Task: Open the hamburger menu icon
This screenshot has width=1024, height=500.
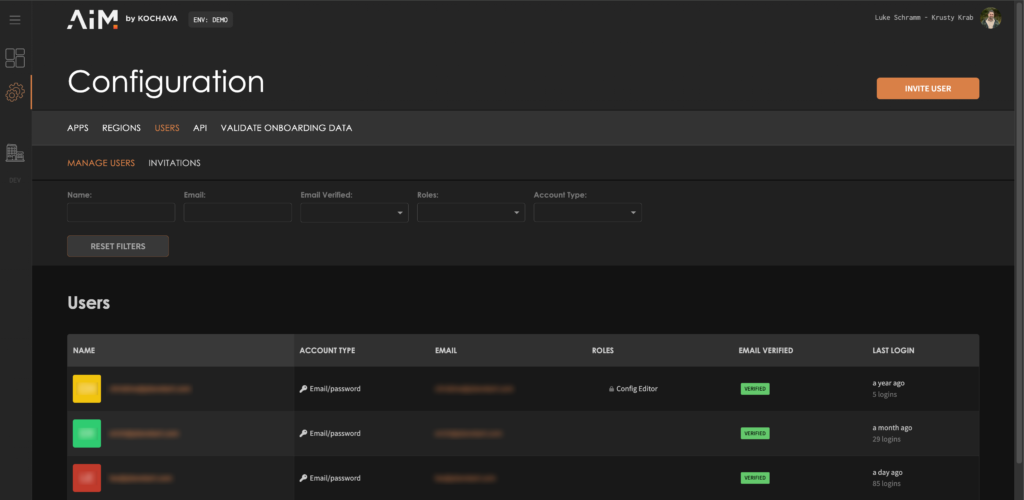Action: pos(15,20)
